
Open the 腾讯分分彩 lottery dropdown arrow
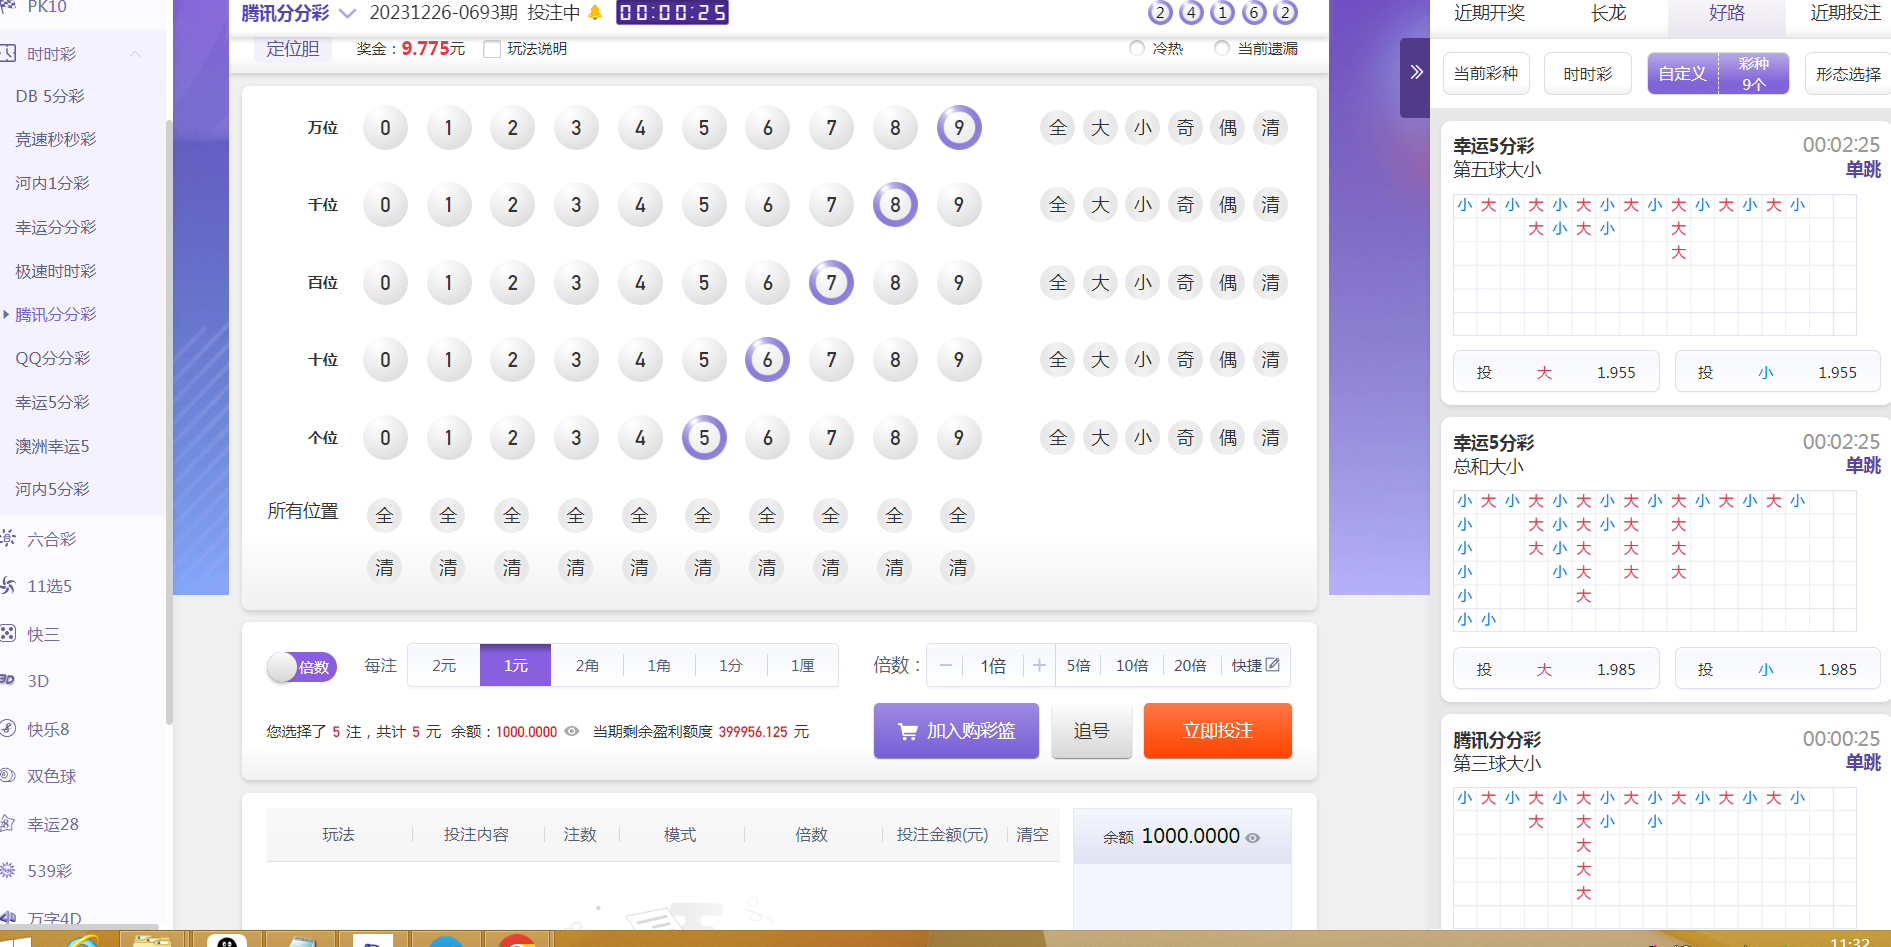click(347, 13)
